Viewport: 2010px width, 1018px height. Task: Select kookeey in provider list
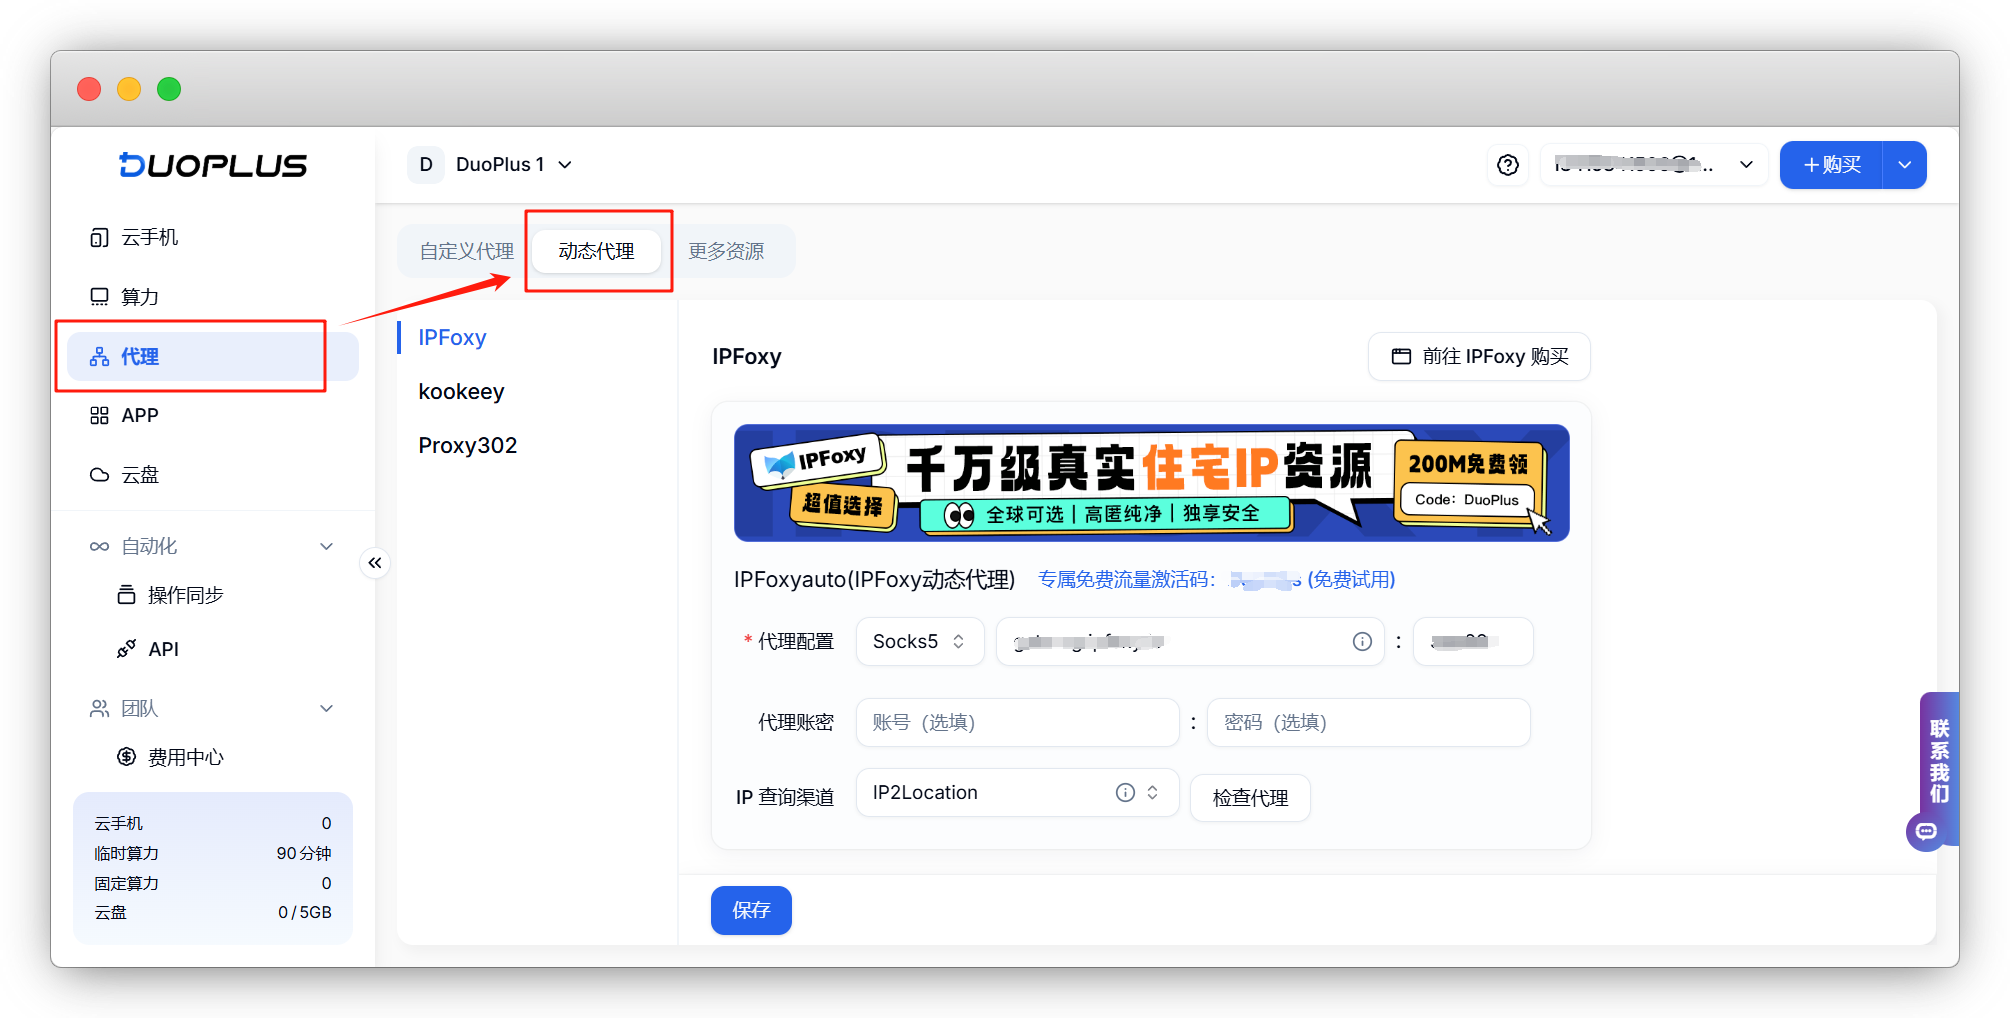click(461, 392)
